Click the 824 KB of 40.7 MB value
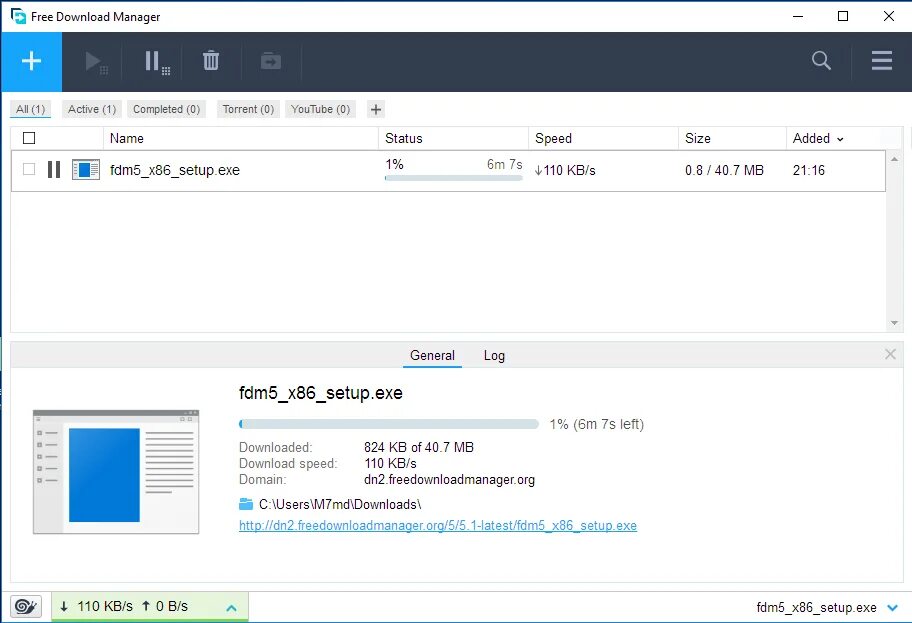 [x=419, y=447]
